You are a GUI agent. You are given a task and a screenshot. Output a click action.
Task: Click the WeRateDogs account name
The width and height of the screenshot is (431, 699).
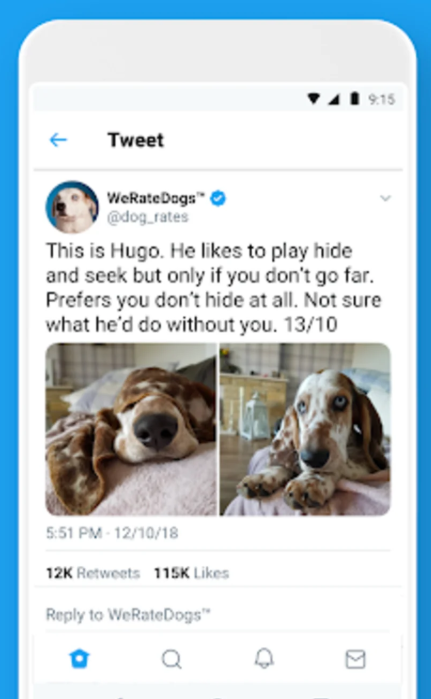tap(156, 197)
